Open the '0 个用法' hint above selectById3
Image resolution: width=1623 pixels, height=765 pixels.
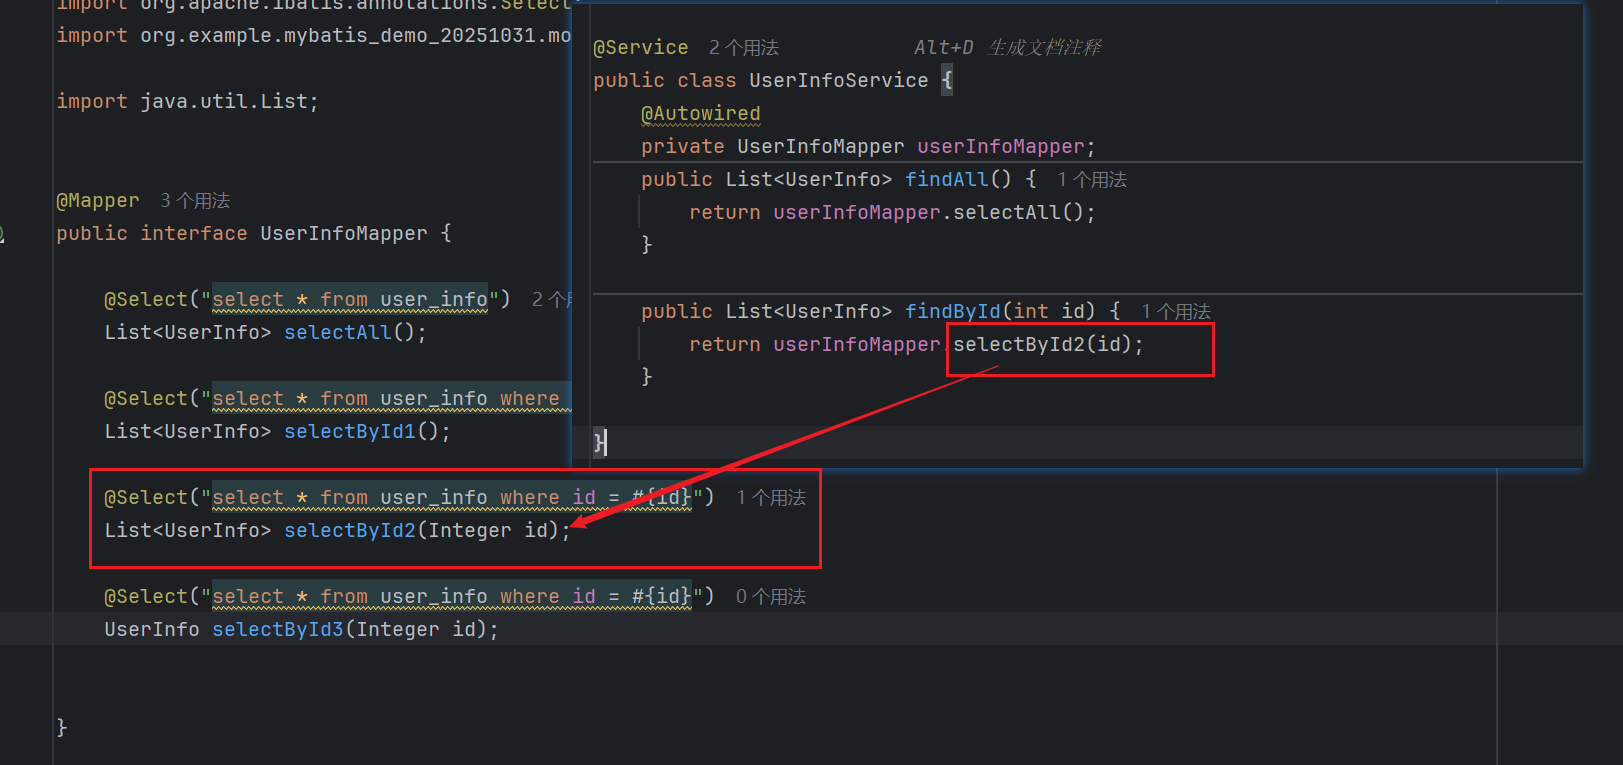(770, 597)
